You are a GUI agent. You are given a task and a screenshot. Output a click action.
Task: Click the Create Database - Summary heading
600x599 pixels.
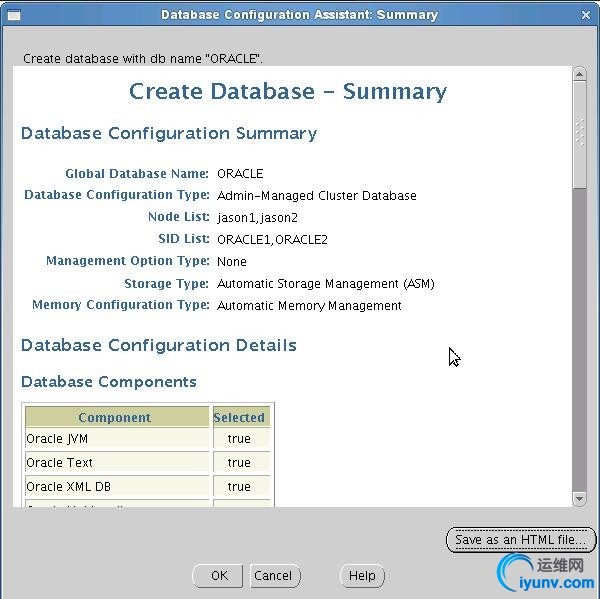pos(288,92)
